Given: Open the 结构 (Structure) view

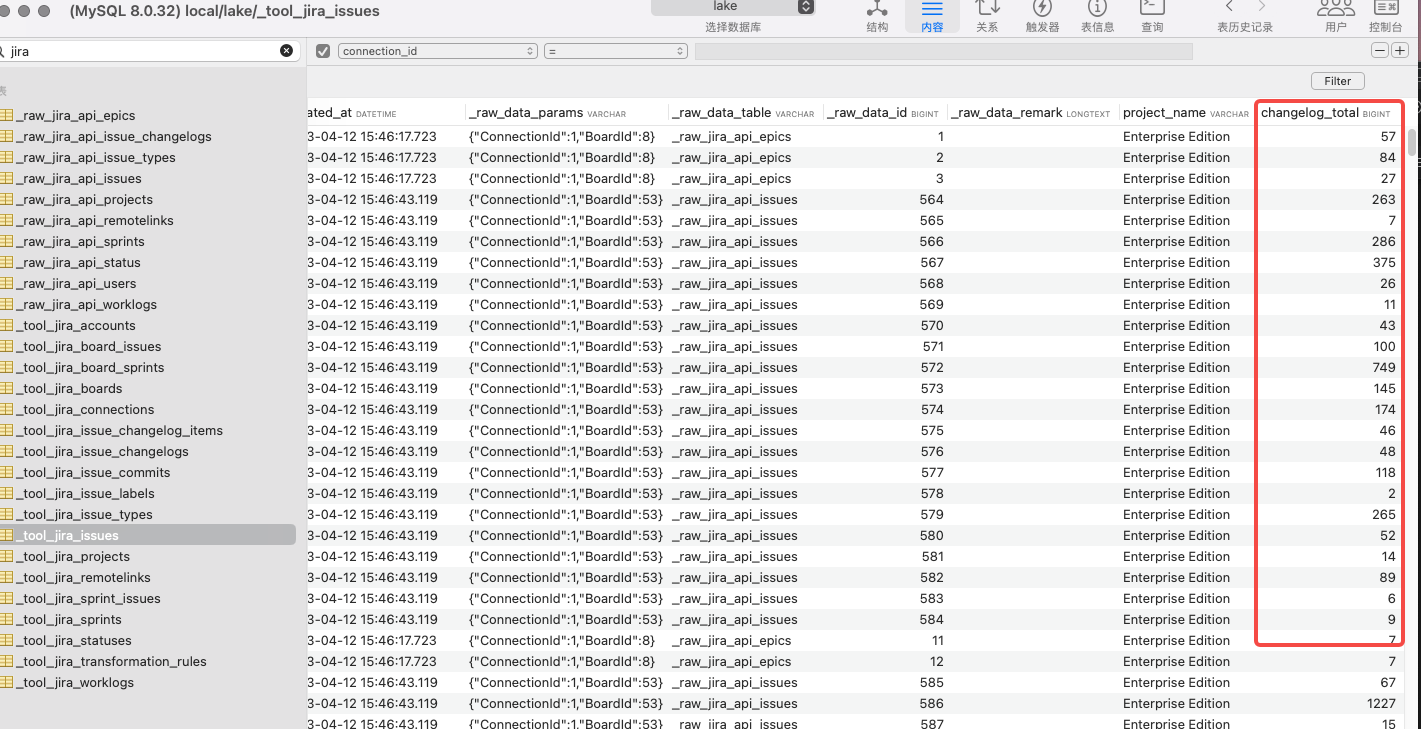Looking at the screenshot, I should click(x=877, y=17).
